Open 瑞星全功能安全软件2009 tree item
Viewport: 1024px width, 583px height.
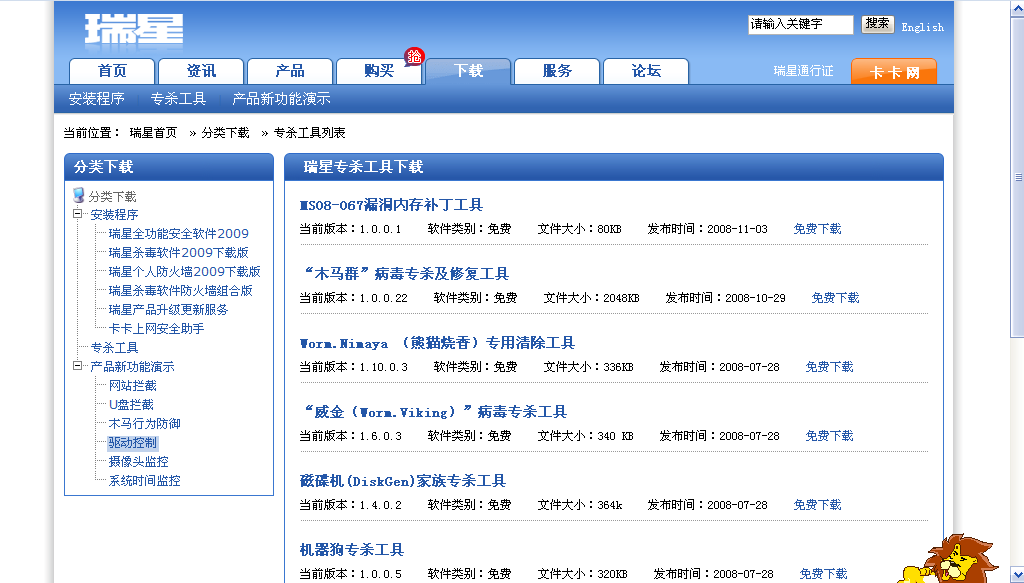178,234
